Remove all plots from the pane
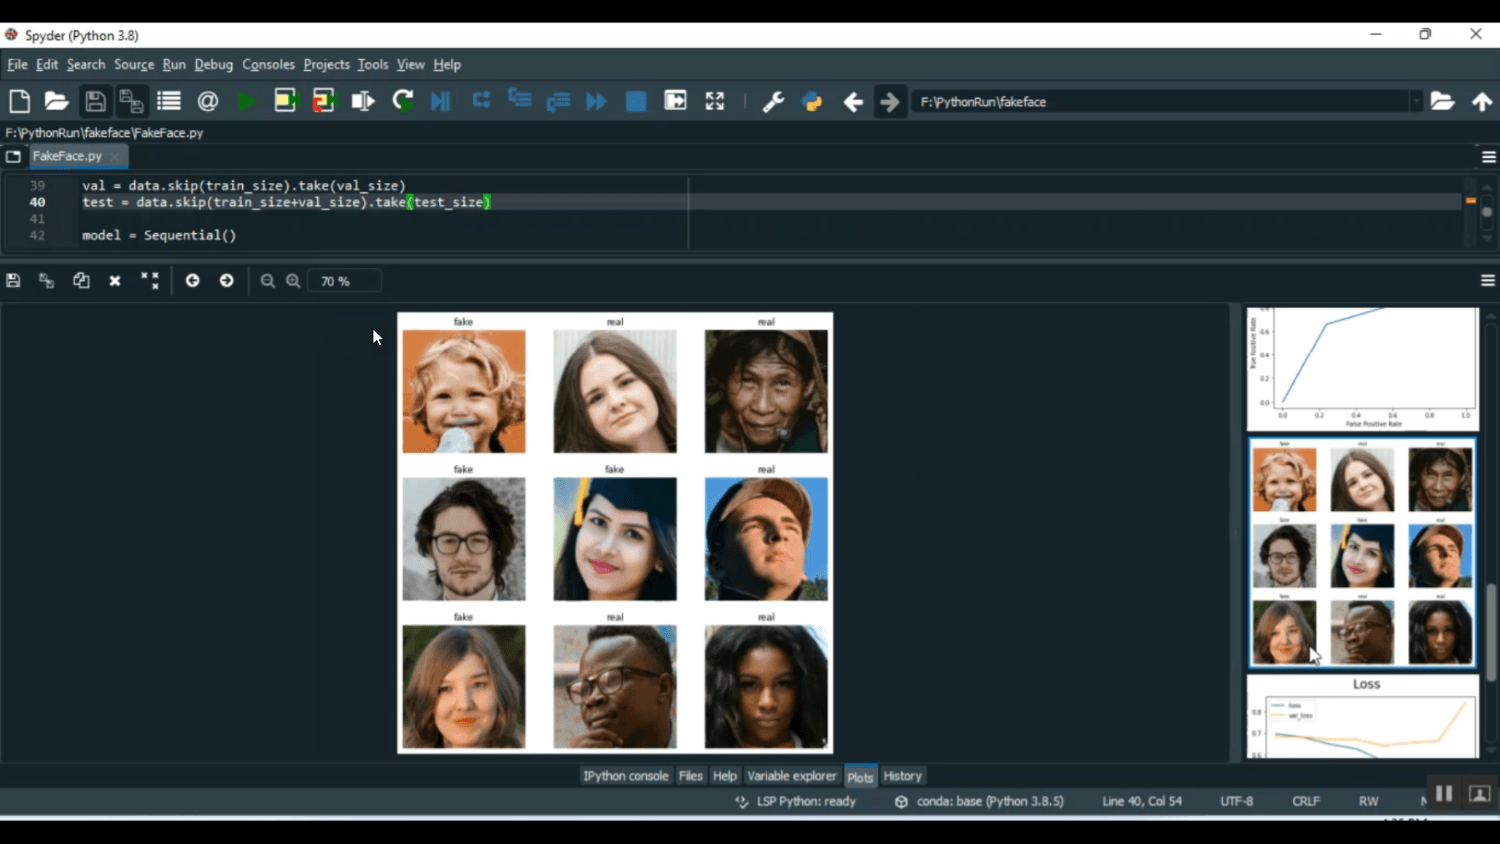 [150, 281]
